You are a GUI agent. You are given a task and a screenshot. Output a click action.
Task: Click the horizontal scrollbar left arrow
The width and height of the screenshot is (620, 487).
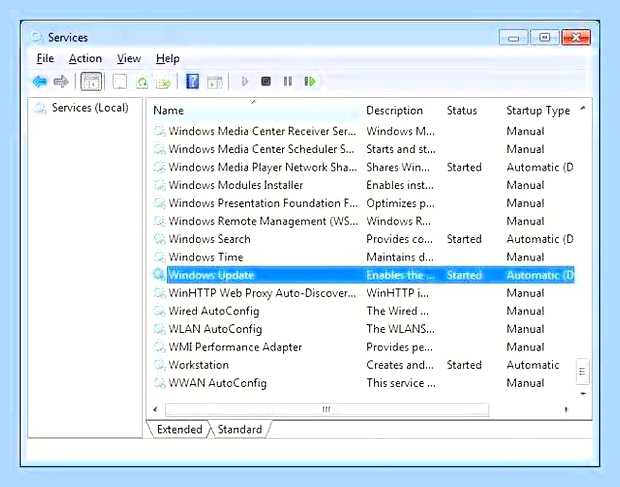155,409
